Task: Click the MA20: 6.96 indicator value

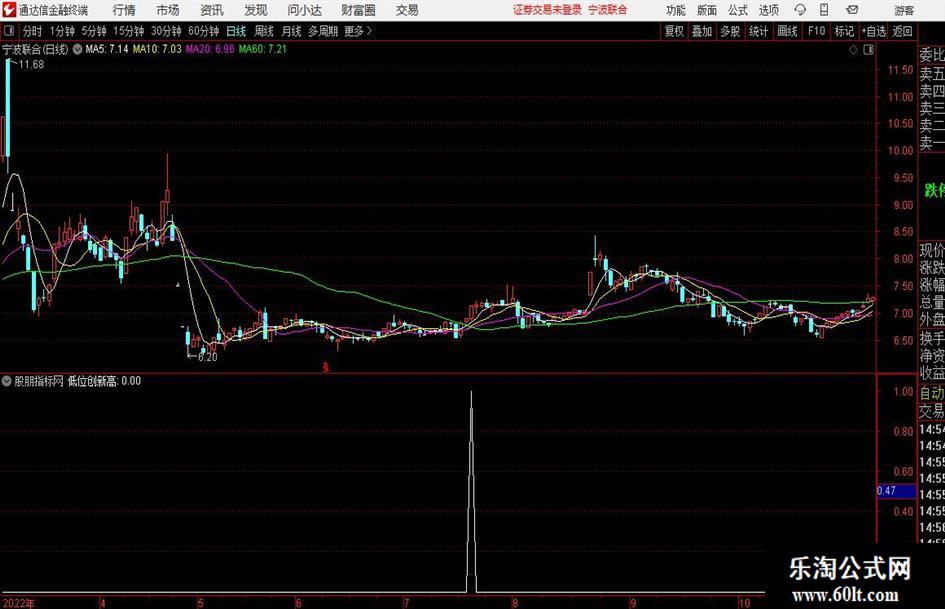Action: coord(210,49)
